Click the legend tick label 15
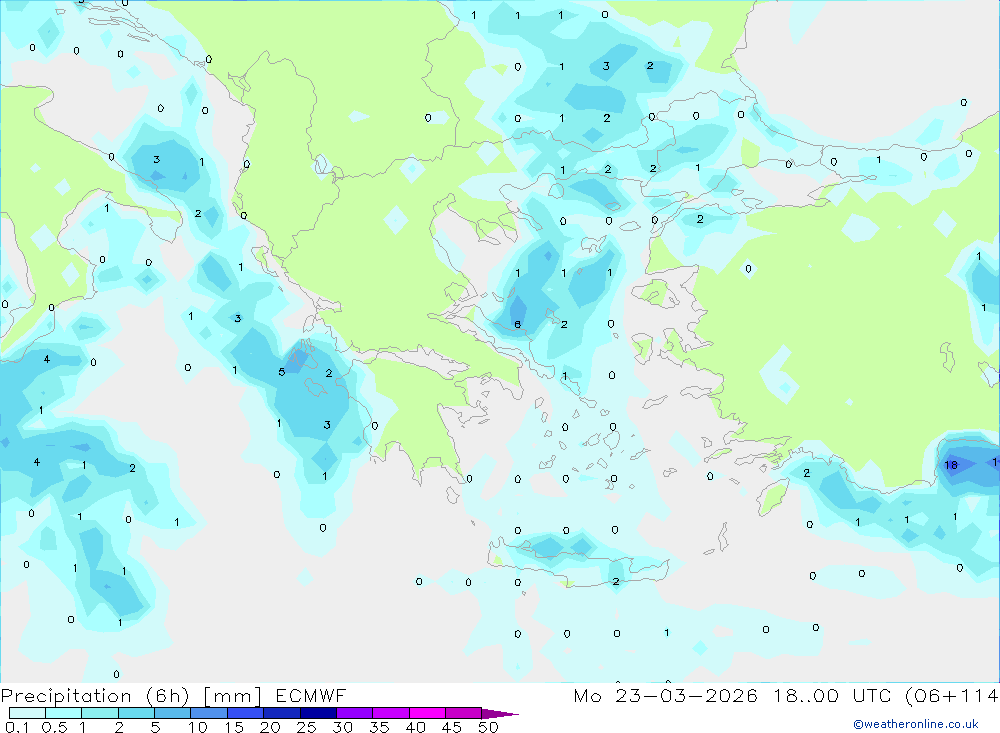The image size is (1000, 733). pyautogui.click(x=234, y=727)
